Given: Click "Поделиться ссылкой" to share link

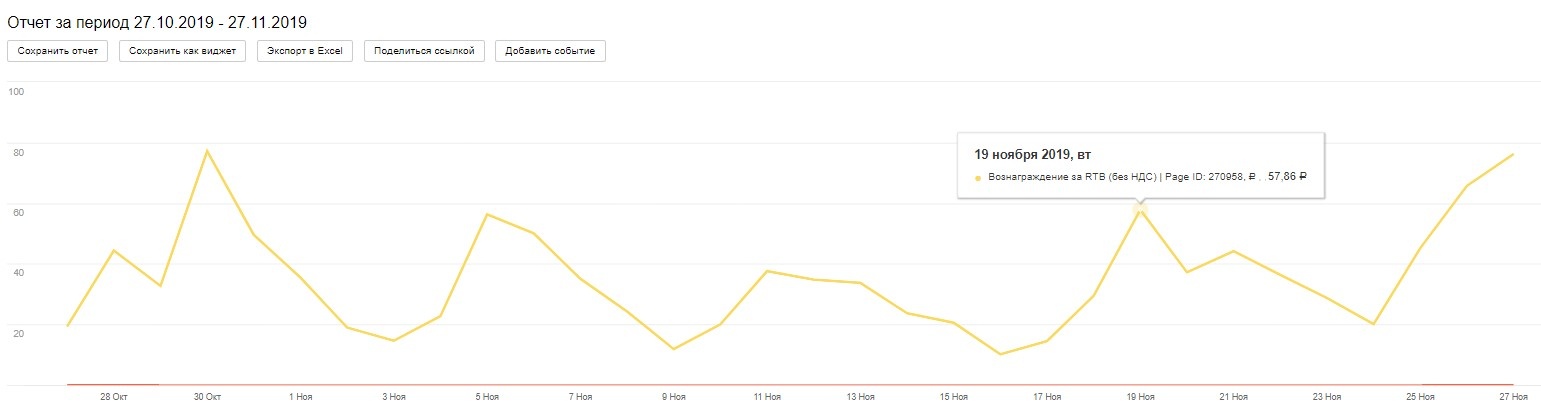Looking at the screenshot, I should point(425,51).
